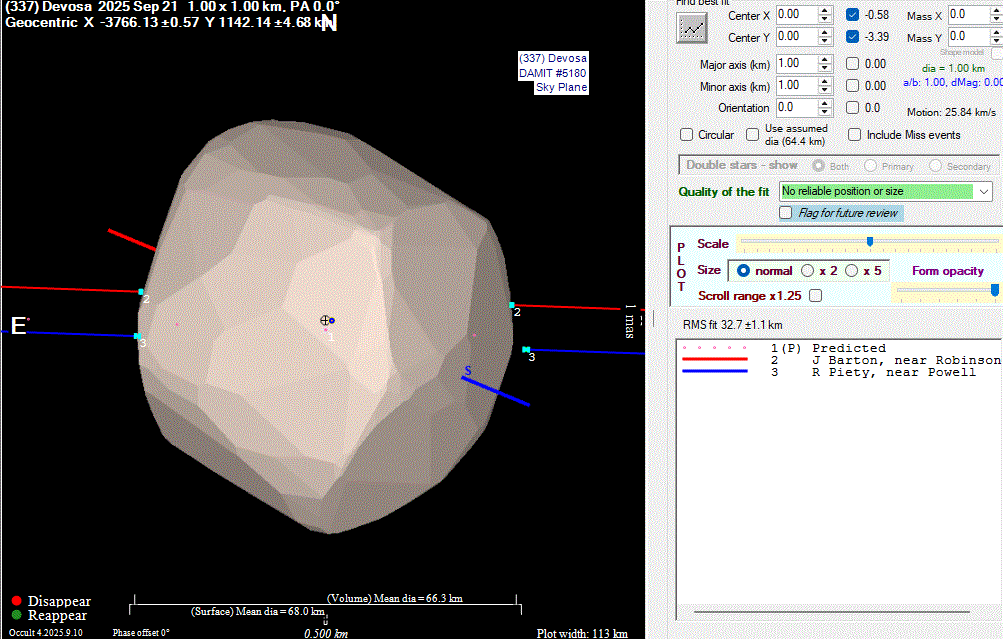Check Include Miss events
This screenshot has width=1003, height=639.
(855, 135)
